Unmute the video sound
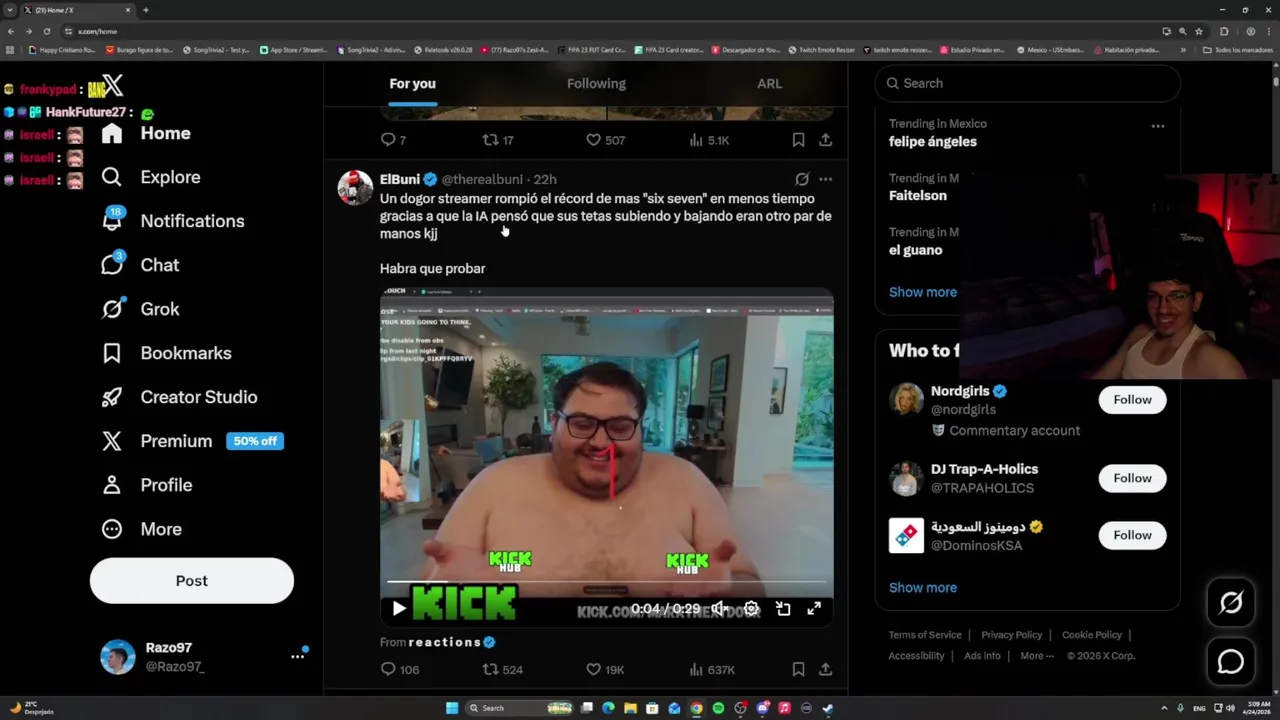 (x=718, y=608)
